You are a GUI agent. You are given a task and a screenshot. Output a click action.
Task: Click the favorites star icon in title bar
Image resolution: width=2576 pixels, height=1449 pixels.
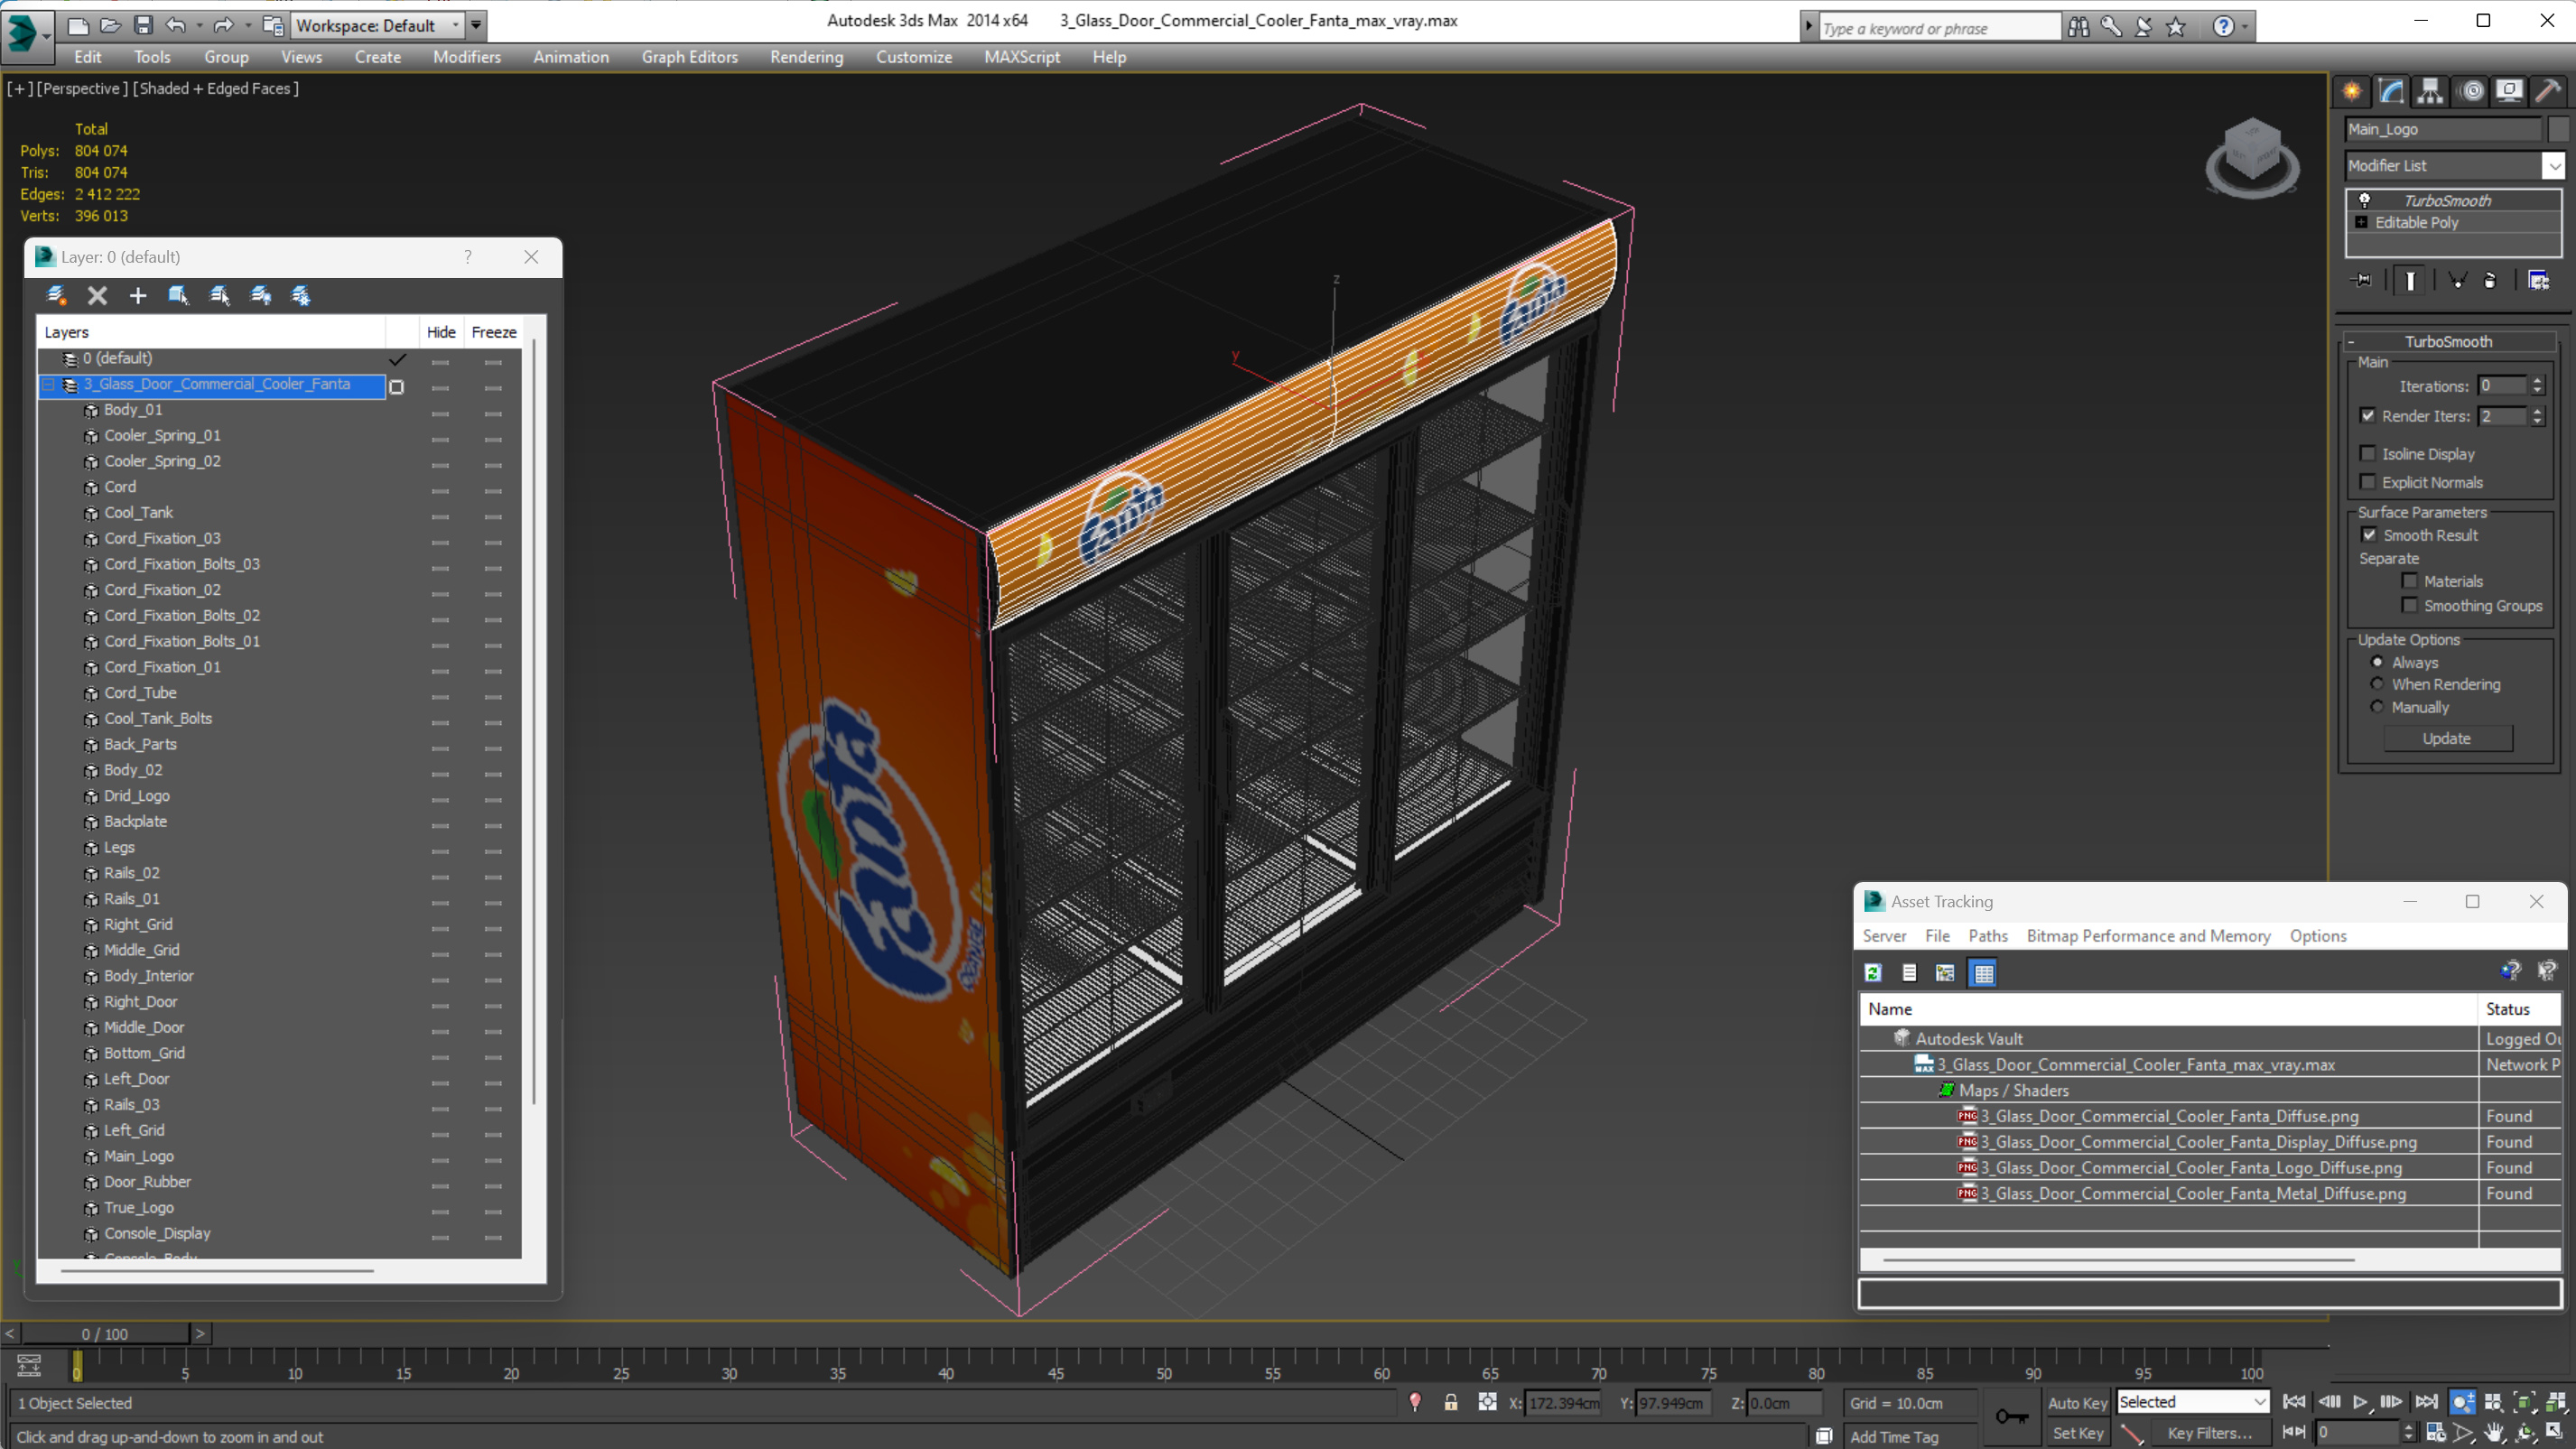click(2176, 27)
